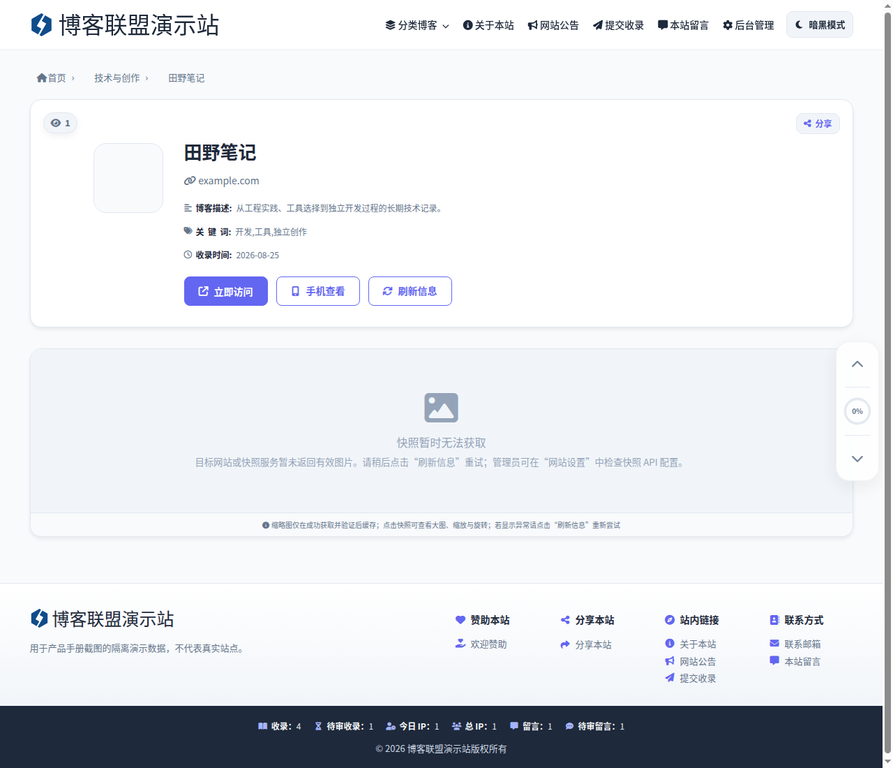Click the 分享 share button

pyautogui.click(x=817, y=124)
